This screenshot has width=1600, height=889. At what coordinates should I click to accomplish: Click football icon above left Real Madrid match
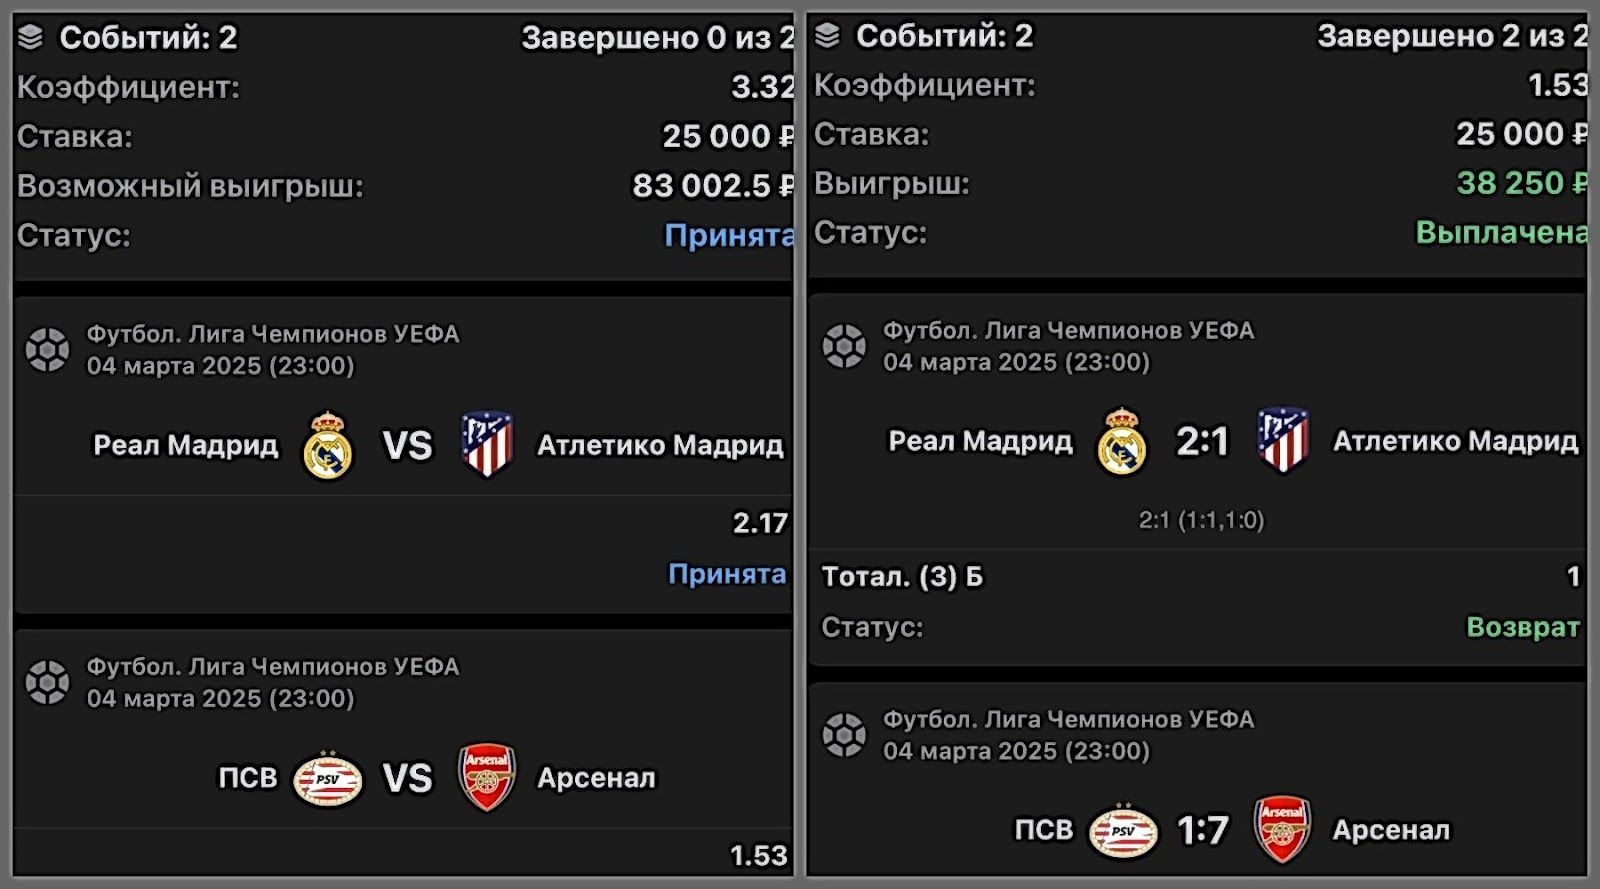point(48,349)
